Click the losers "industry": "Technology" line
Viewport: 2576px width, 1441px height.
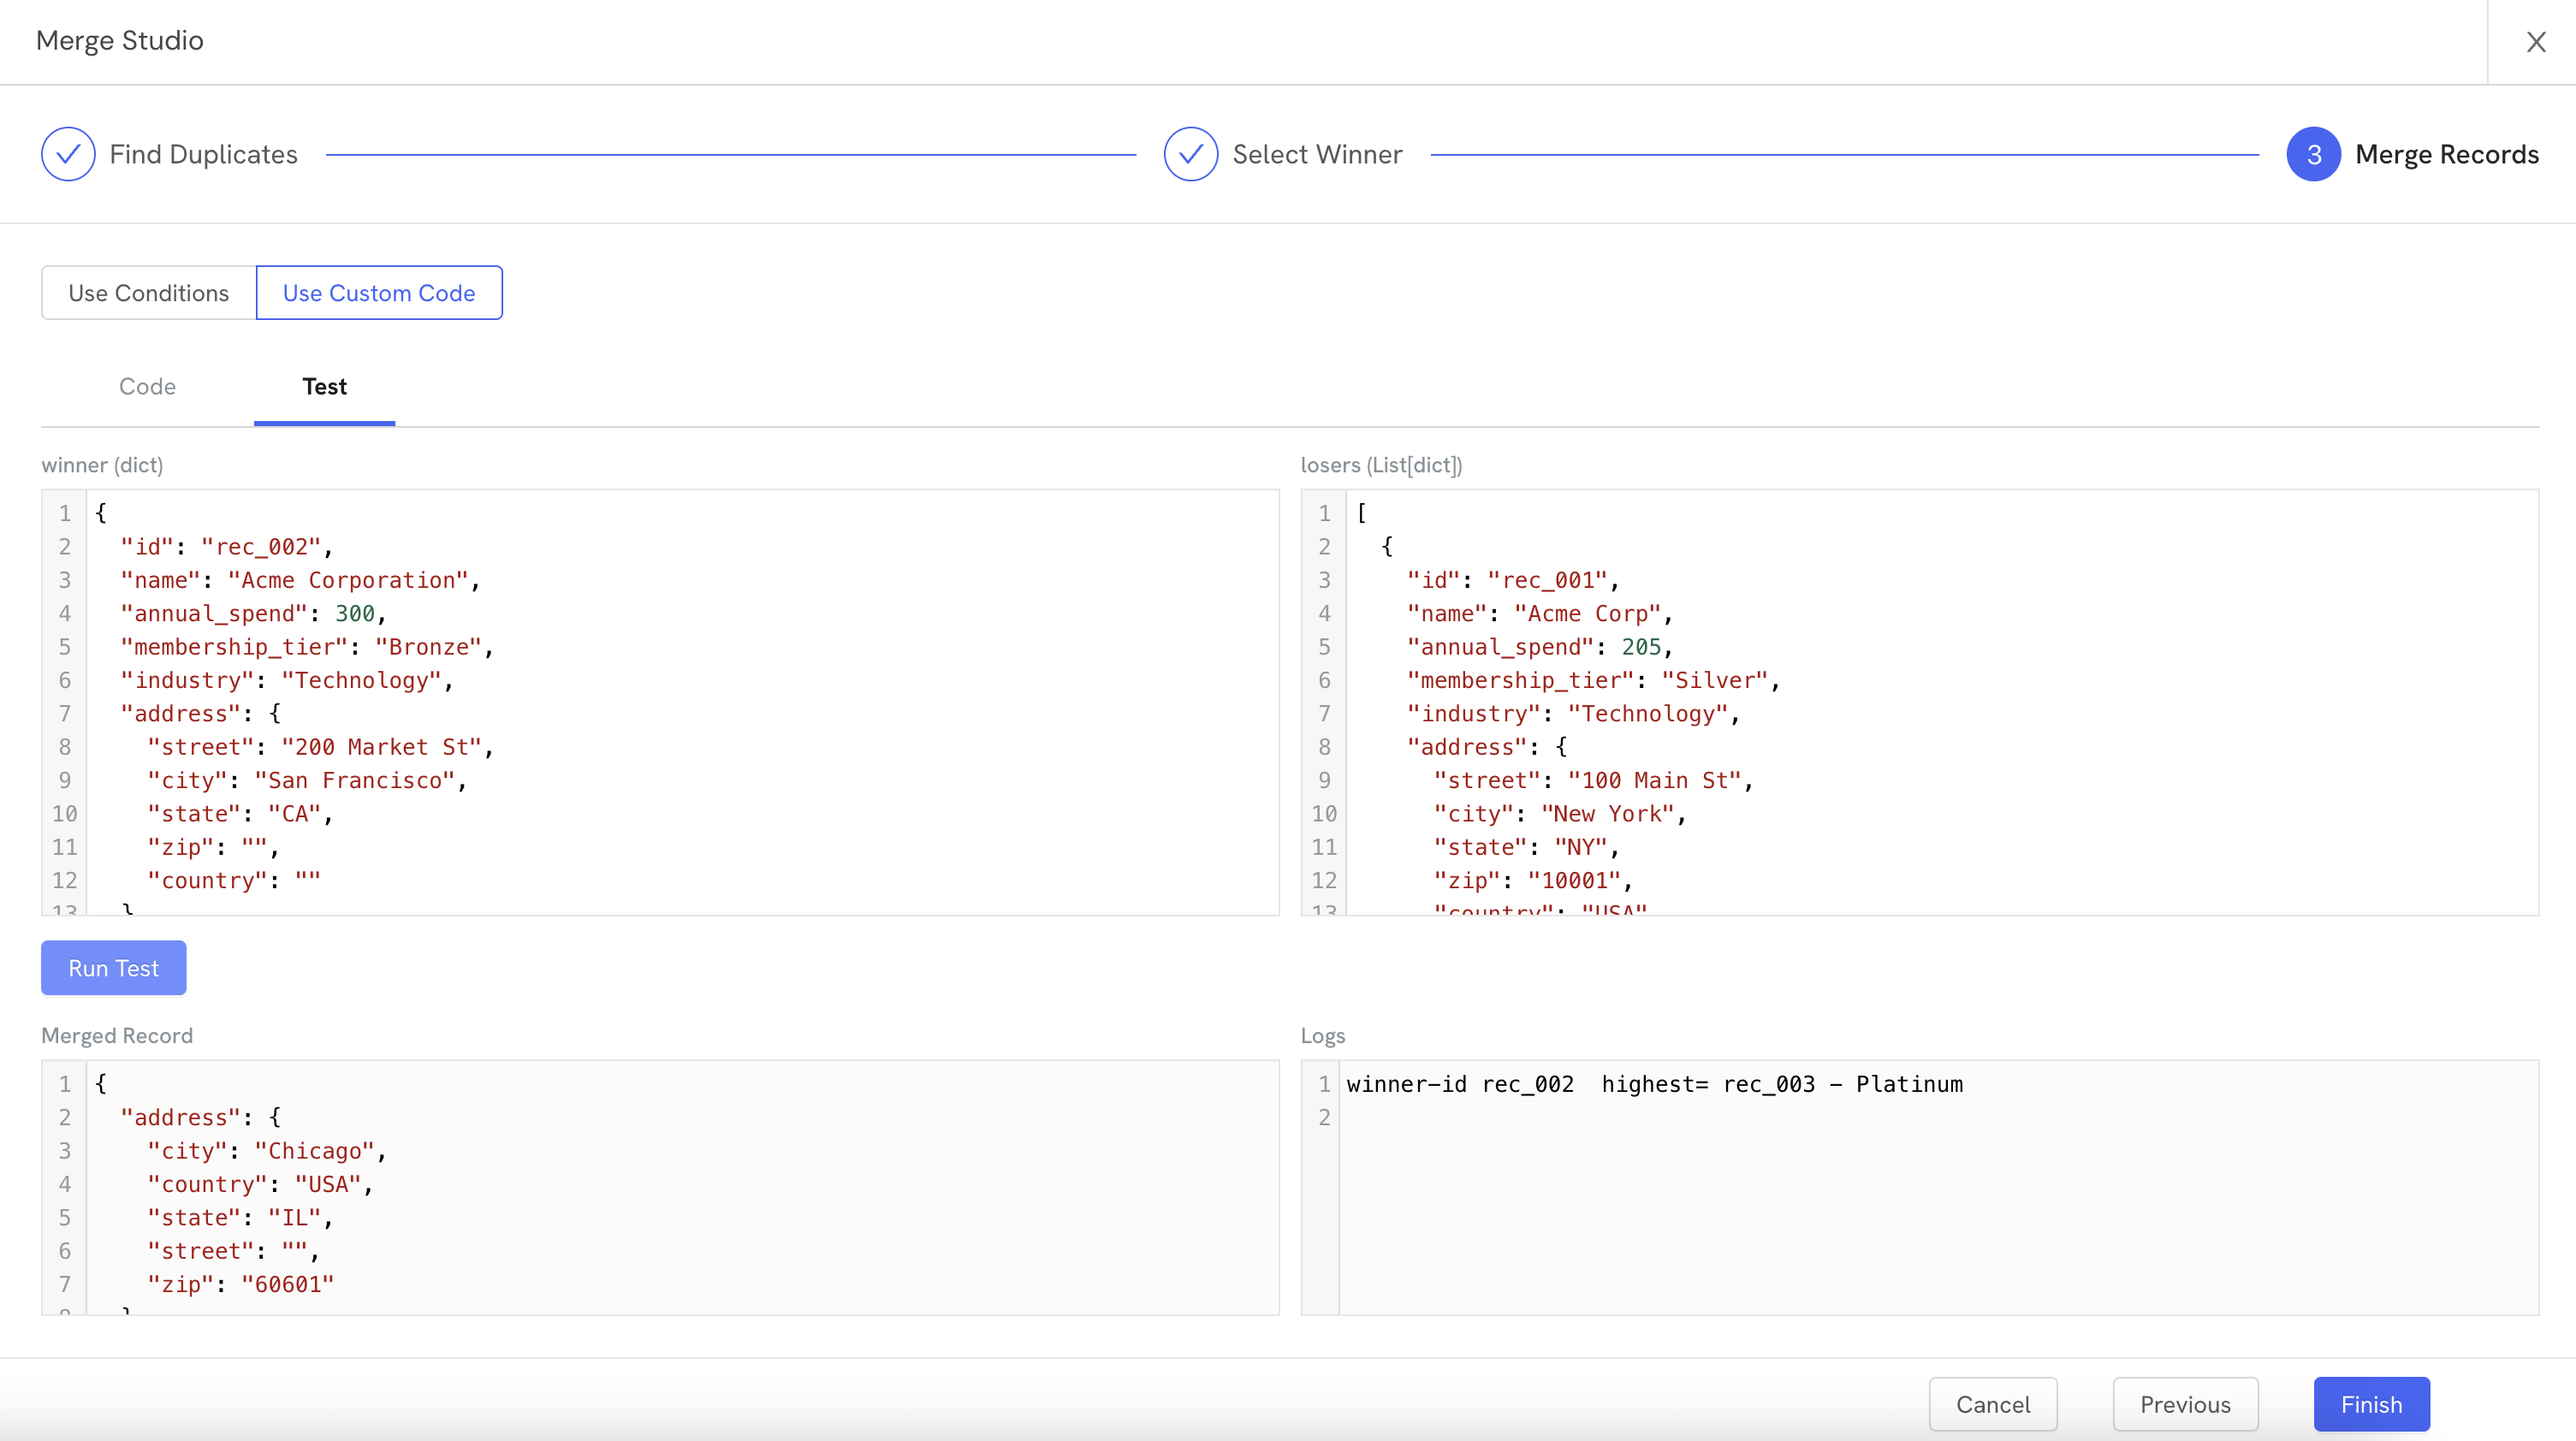[1573, 714]
